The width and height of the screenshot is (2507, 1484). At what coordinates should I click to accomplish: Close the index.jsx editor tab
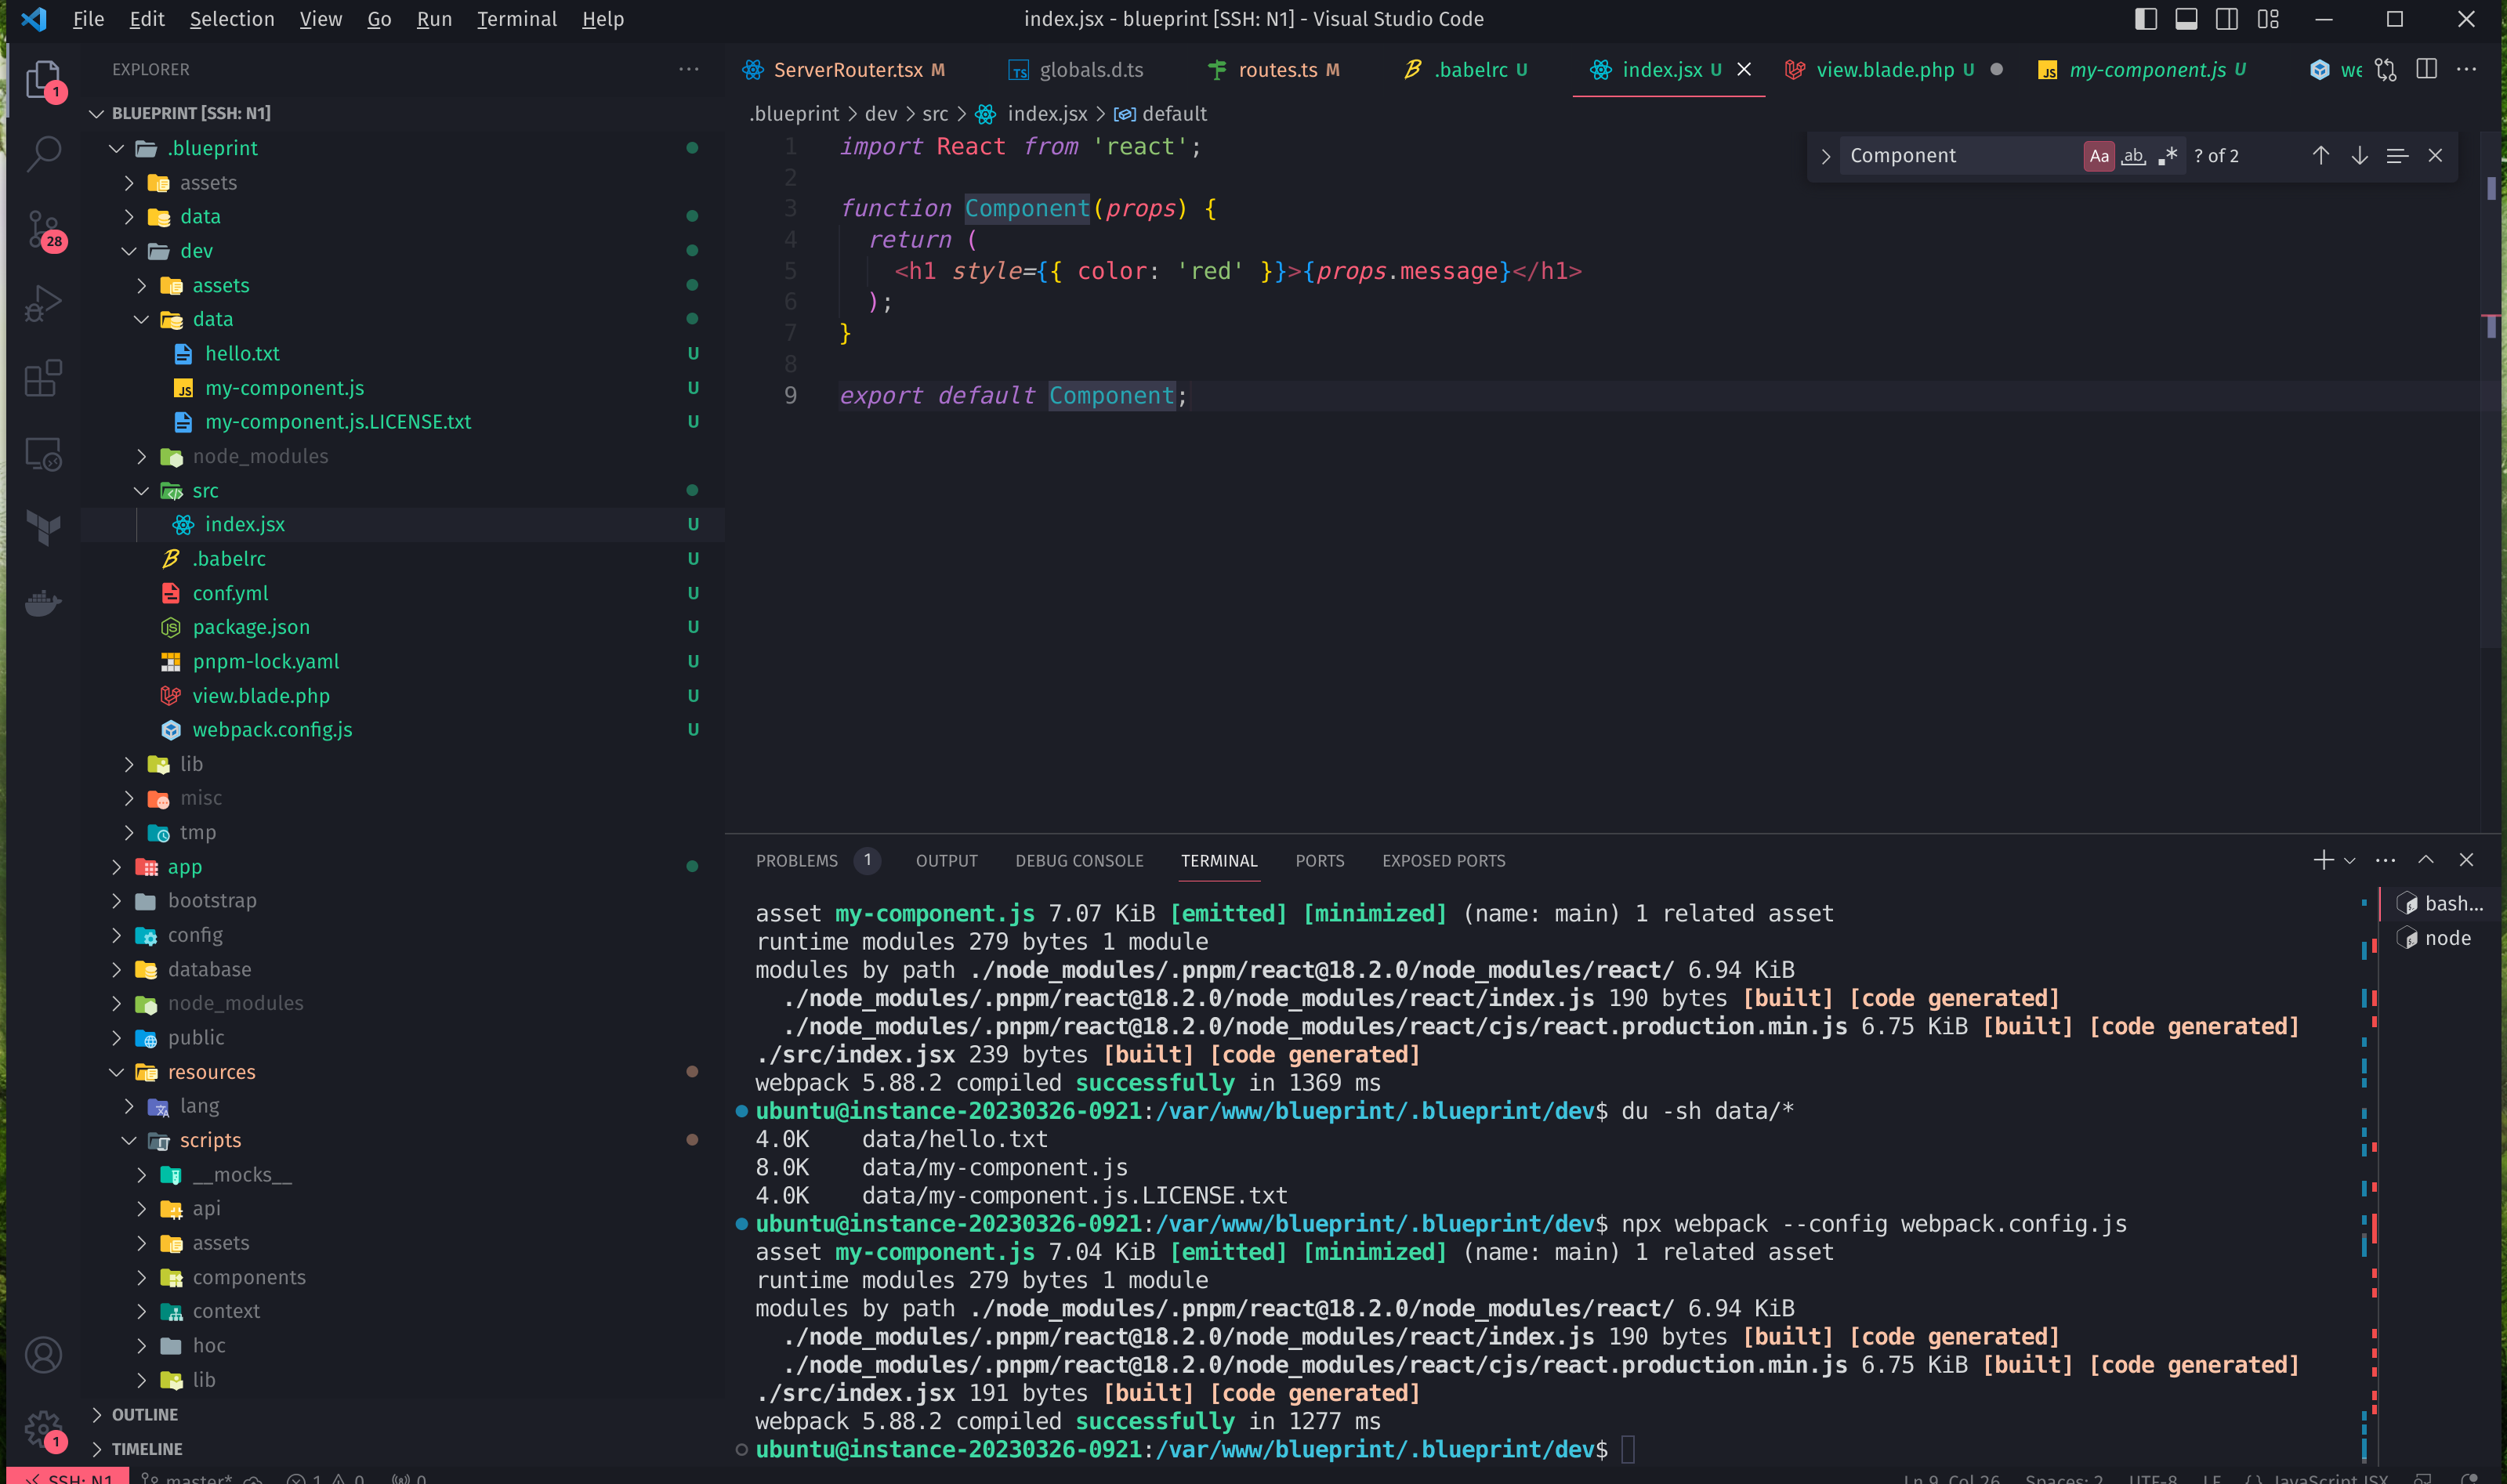[1744, 69]
